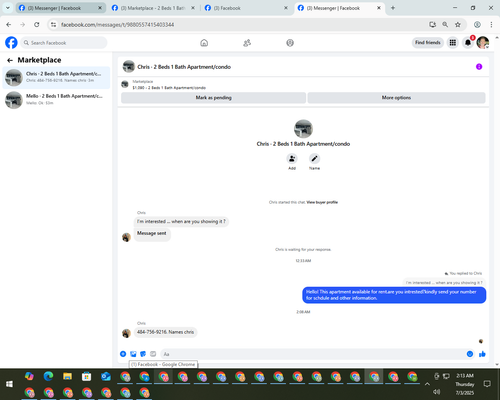Show hidden system tray icons
This screenshot has width=500, height=400.
point(427,384)
